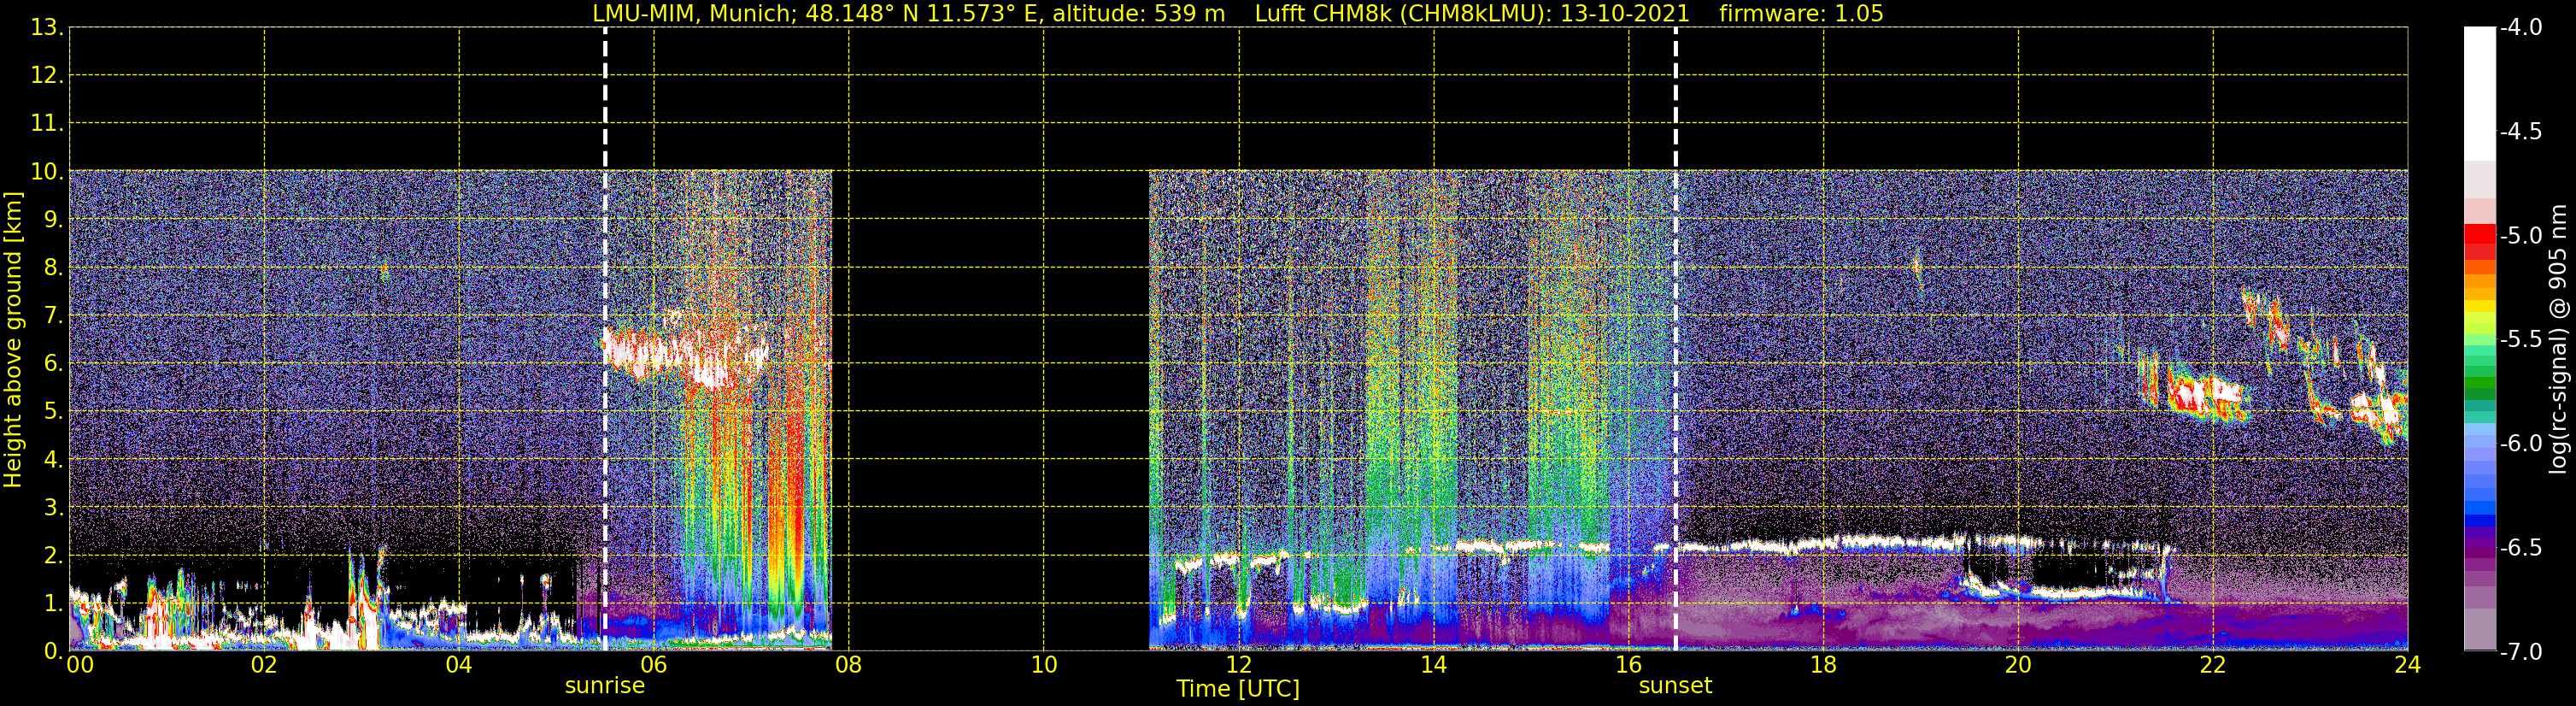The image size is (2576, 706).
Task: Click the '22' time tick label
Action: tap(2213, 665)
